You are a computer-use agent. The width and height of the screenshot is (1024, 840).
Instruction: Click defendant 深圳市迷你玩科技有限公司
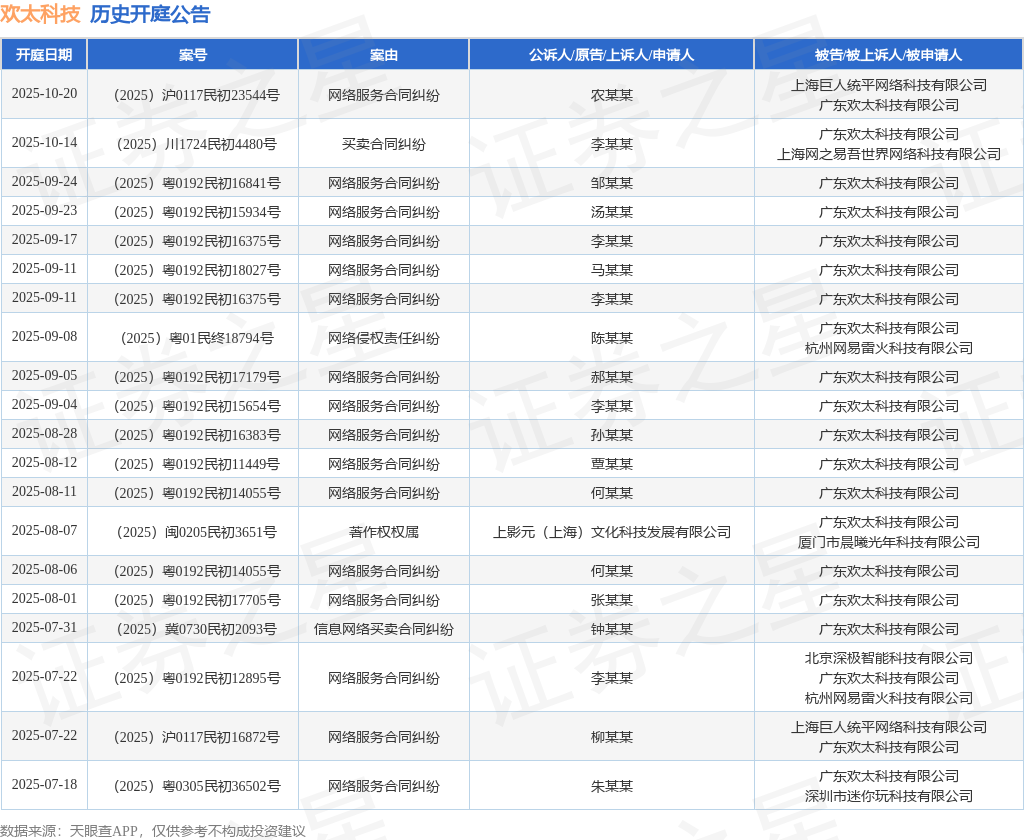pyautogui.click(x=888, y=796)
